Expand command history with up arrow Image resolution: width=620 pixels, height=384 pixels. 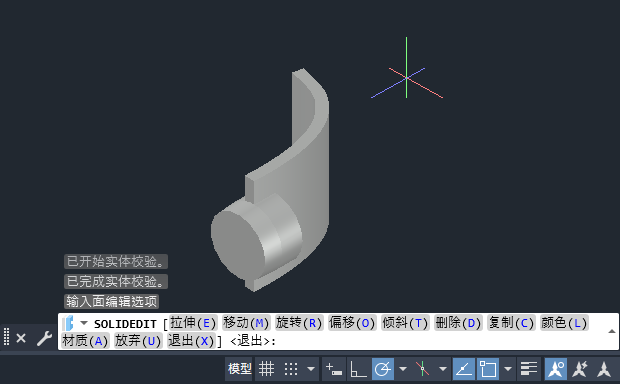[x=612, y=331]
